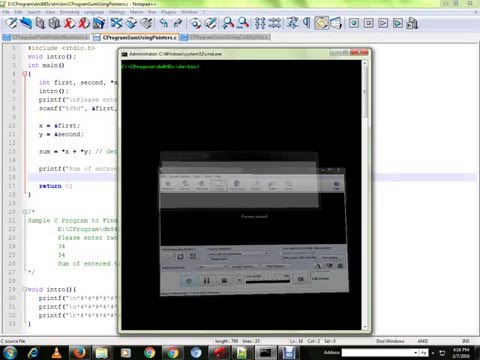Open the File menu
This screenshot has height=360, width=480.
tap(6, 12)
